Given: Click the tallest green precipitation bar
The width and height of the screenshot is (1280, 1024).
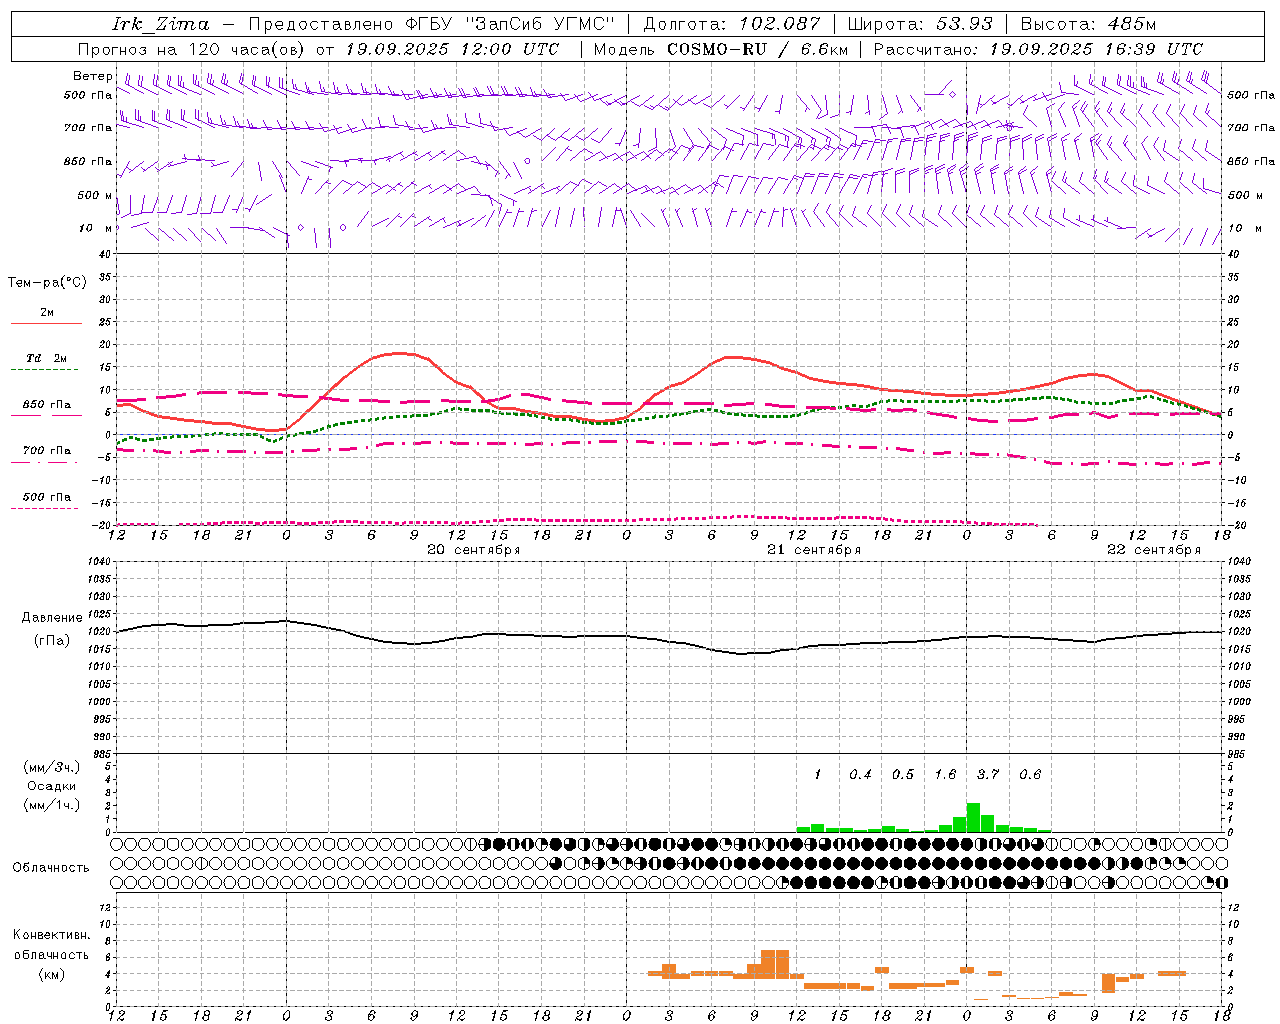Looking at the screenshot, I should [973, 817].
